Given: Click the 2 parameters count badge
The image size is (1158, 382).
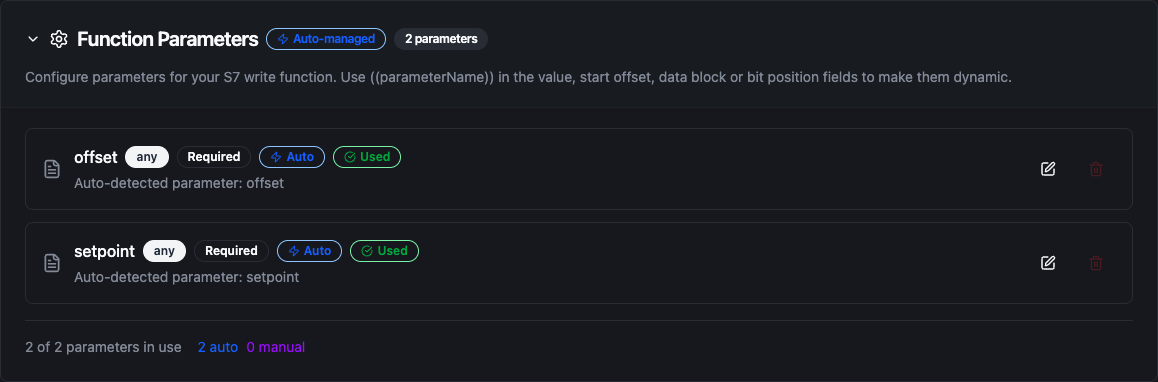Looking at the screenshot, I should [441, 39].
